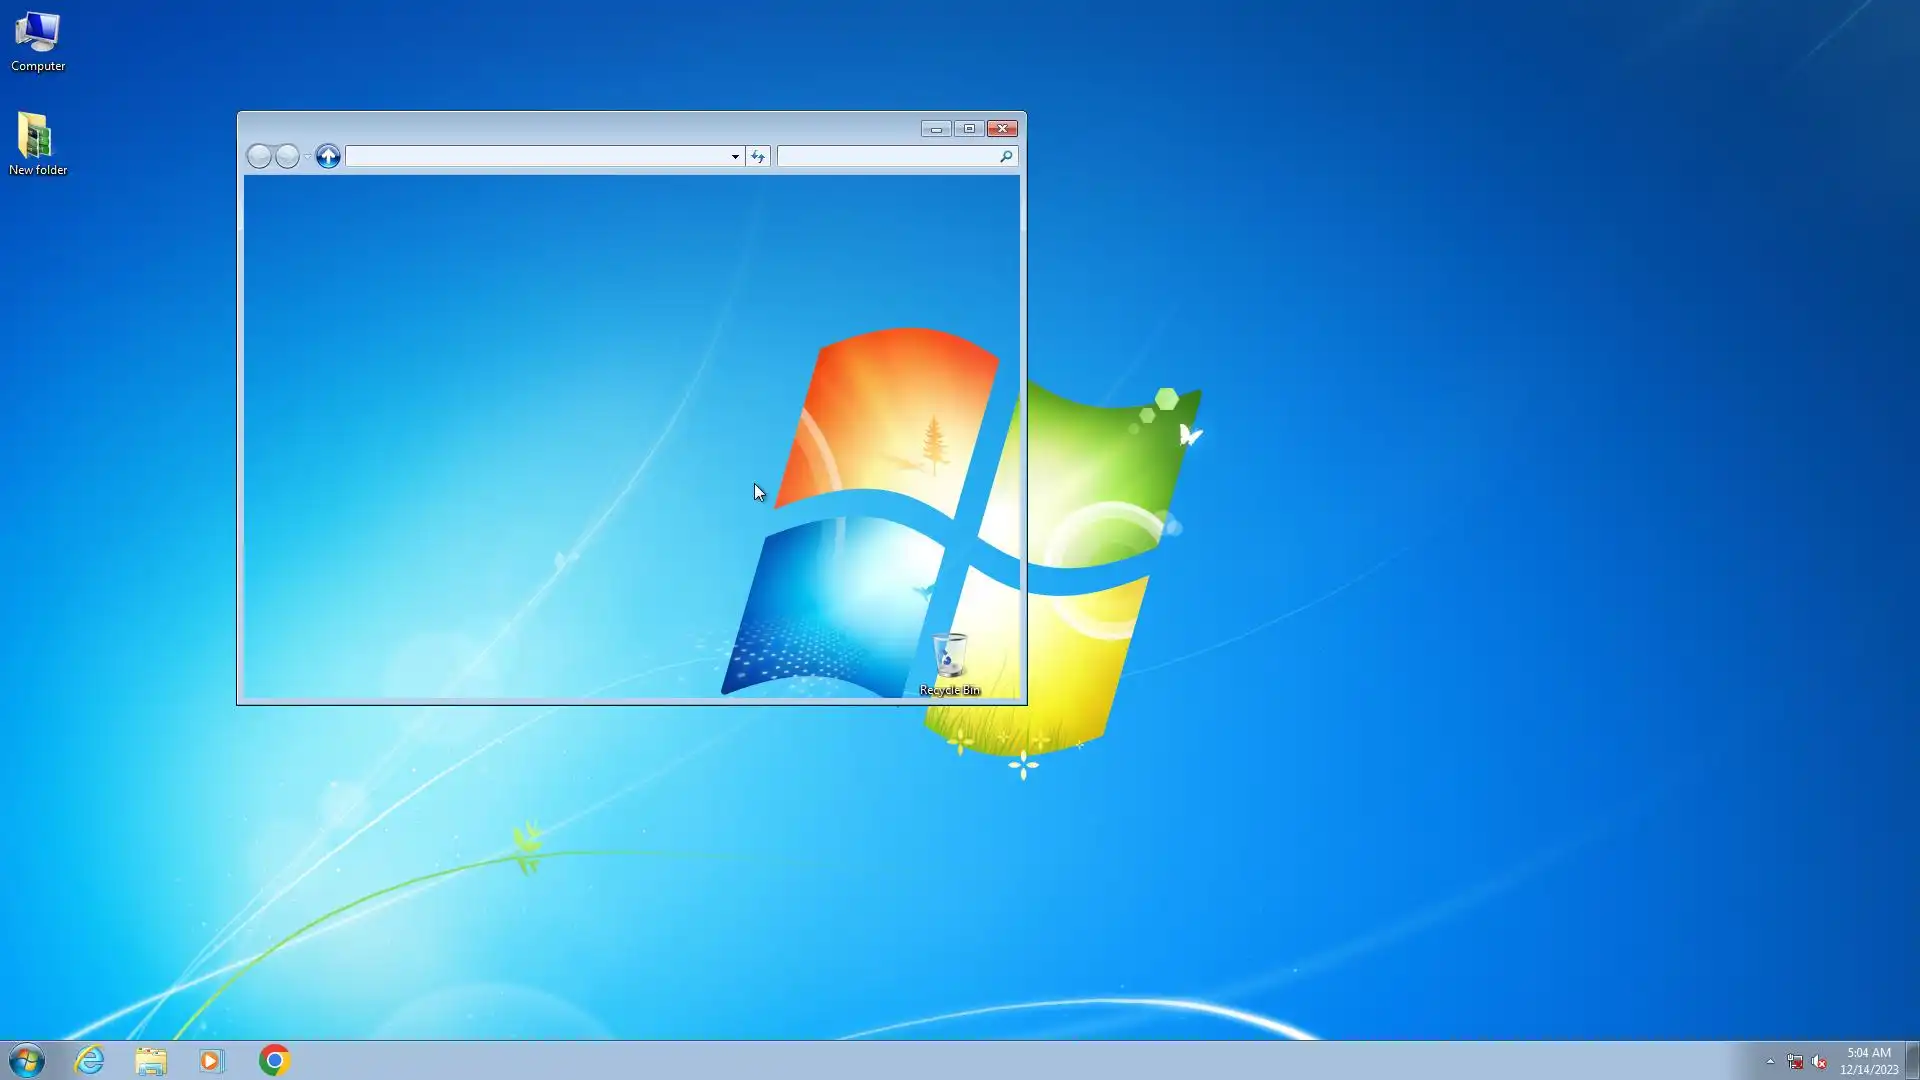Expand address bar history dropdown
Viewport: 1920px width, 1080px height.
coord(735,156)
